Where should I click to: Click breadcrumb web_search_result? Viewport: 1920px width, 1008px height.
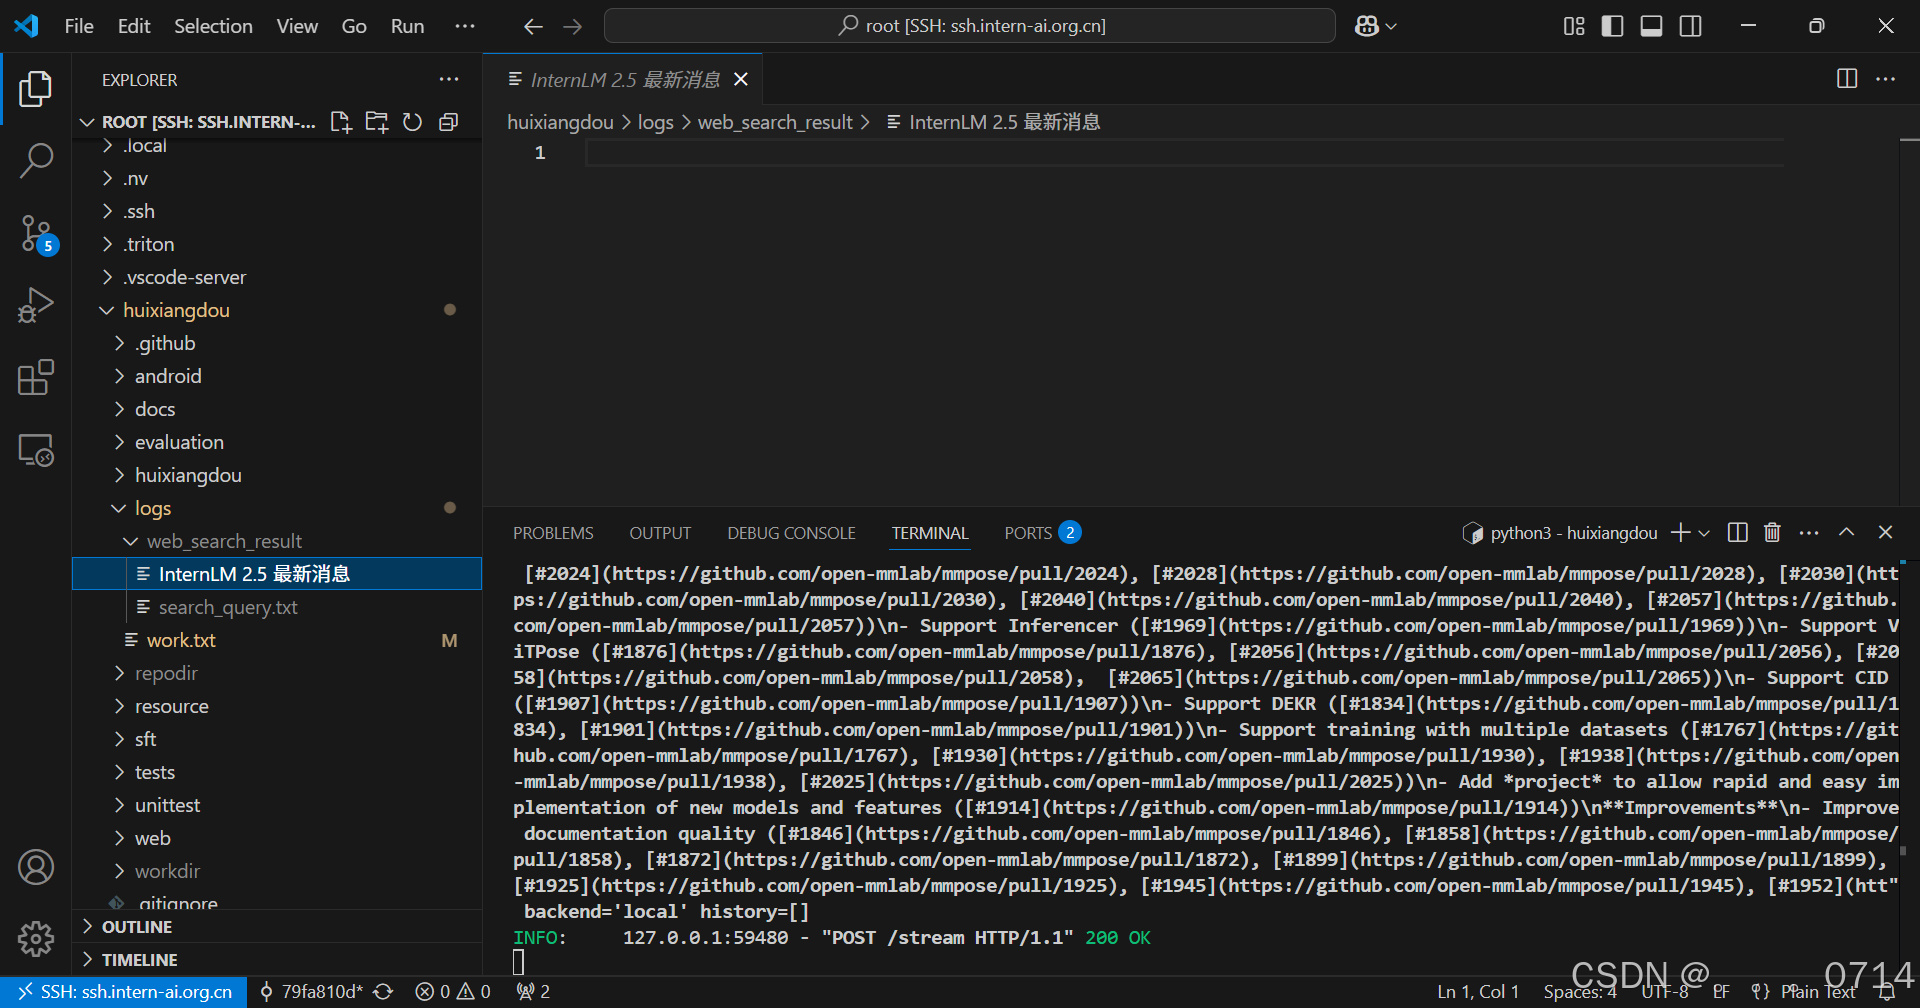pyautogui.click(x=775, y=122)
